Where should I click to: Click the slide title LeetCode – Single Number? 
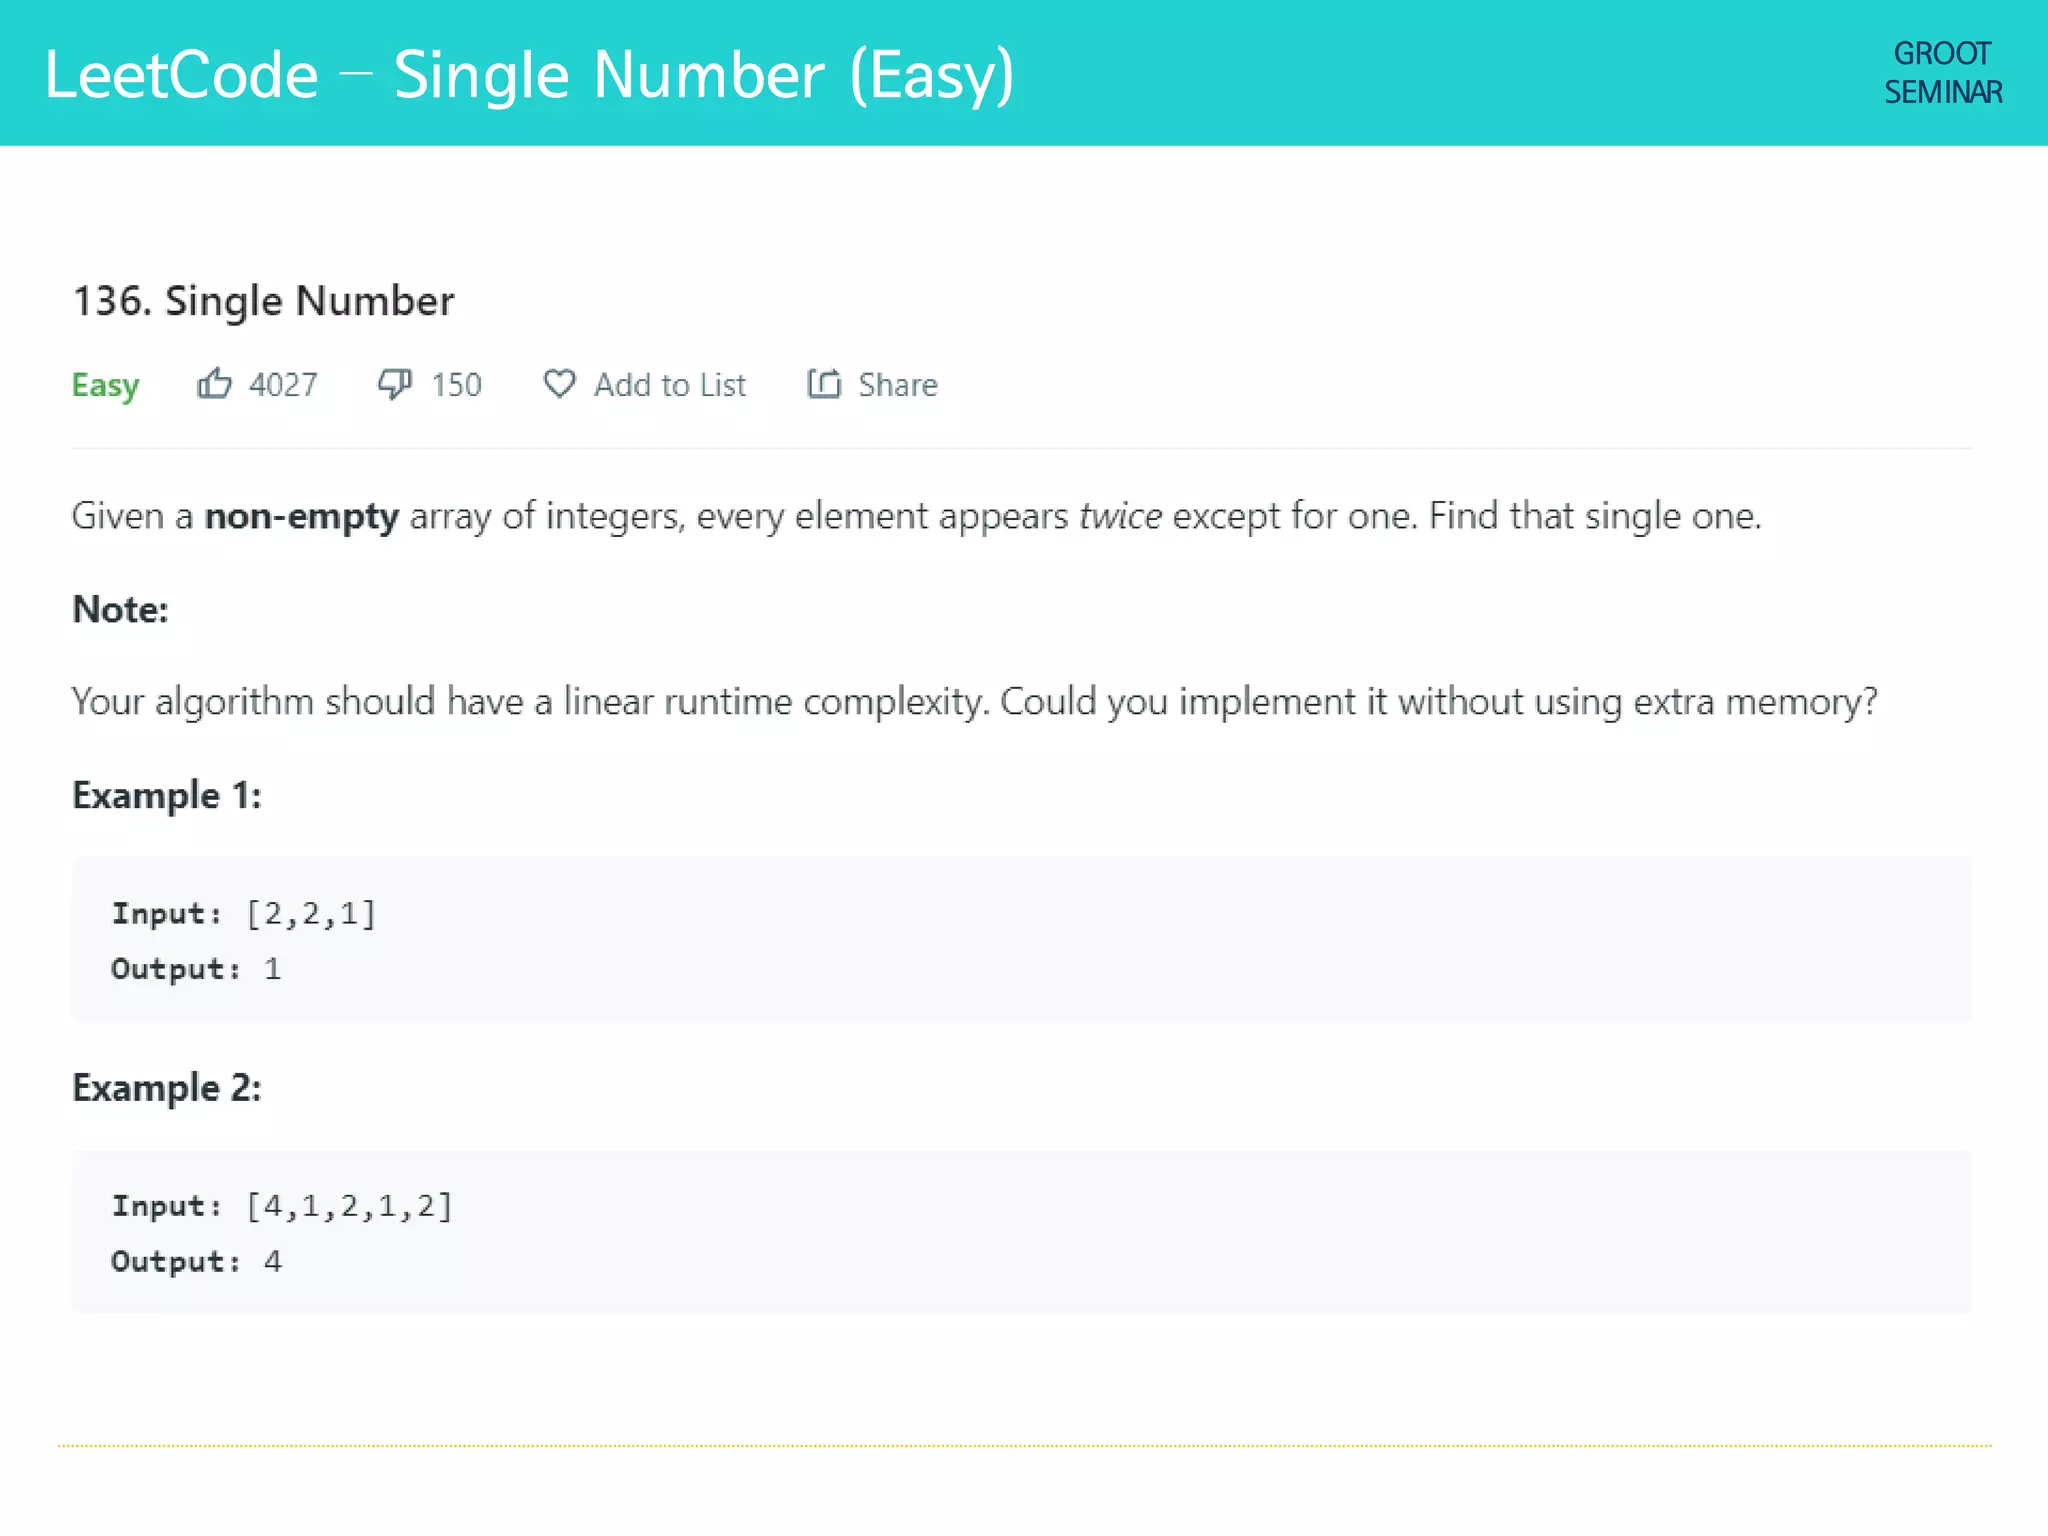(x=529, y=75)
